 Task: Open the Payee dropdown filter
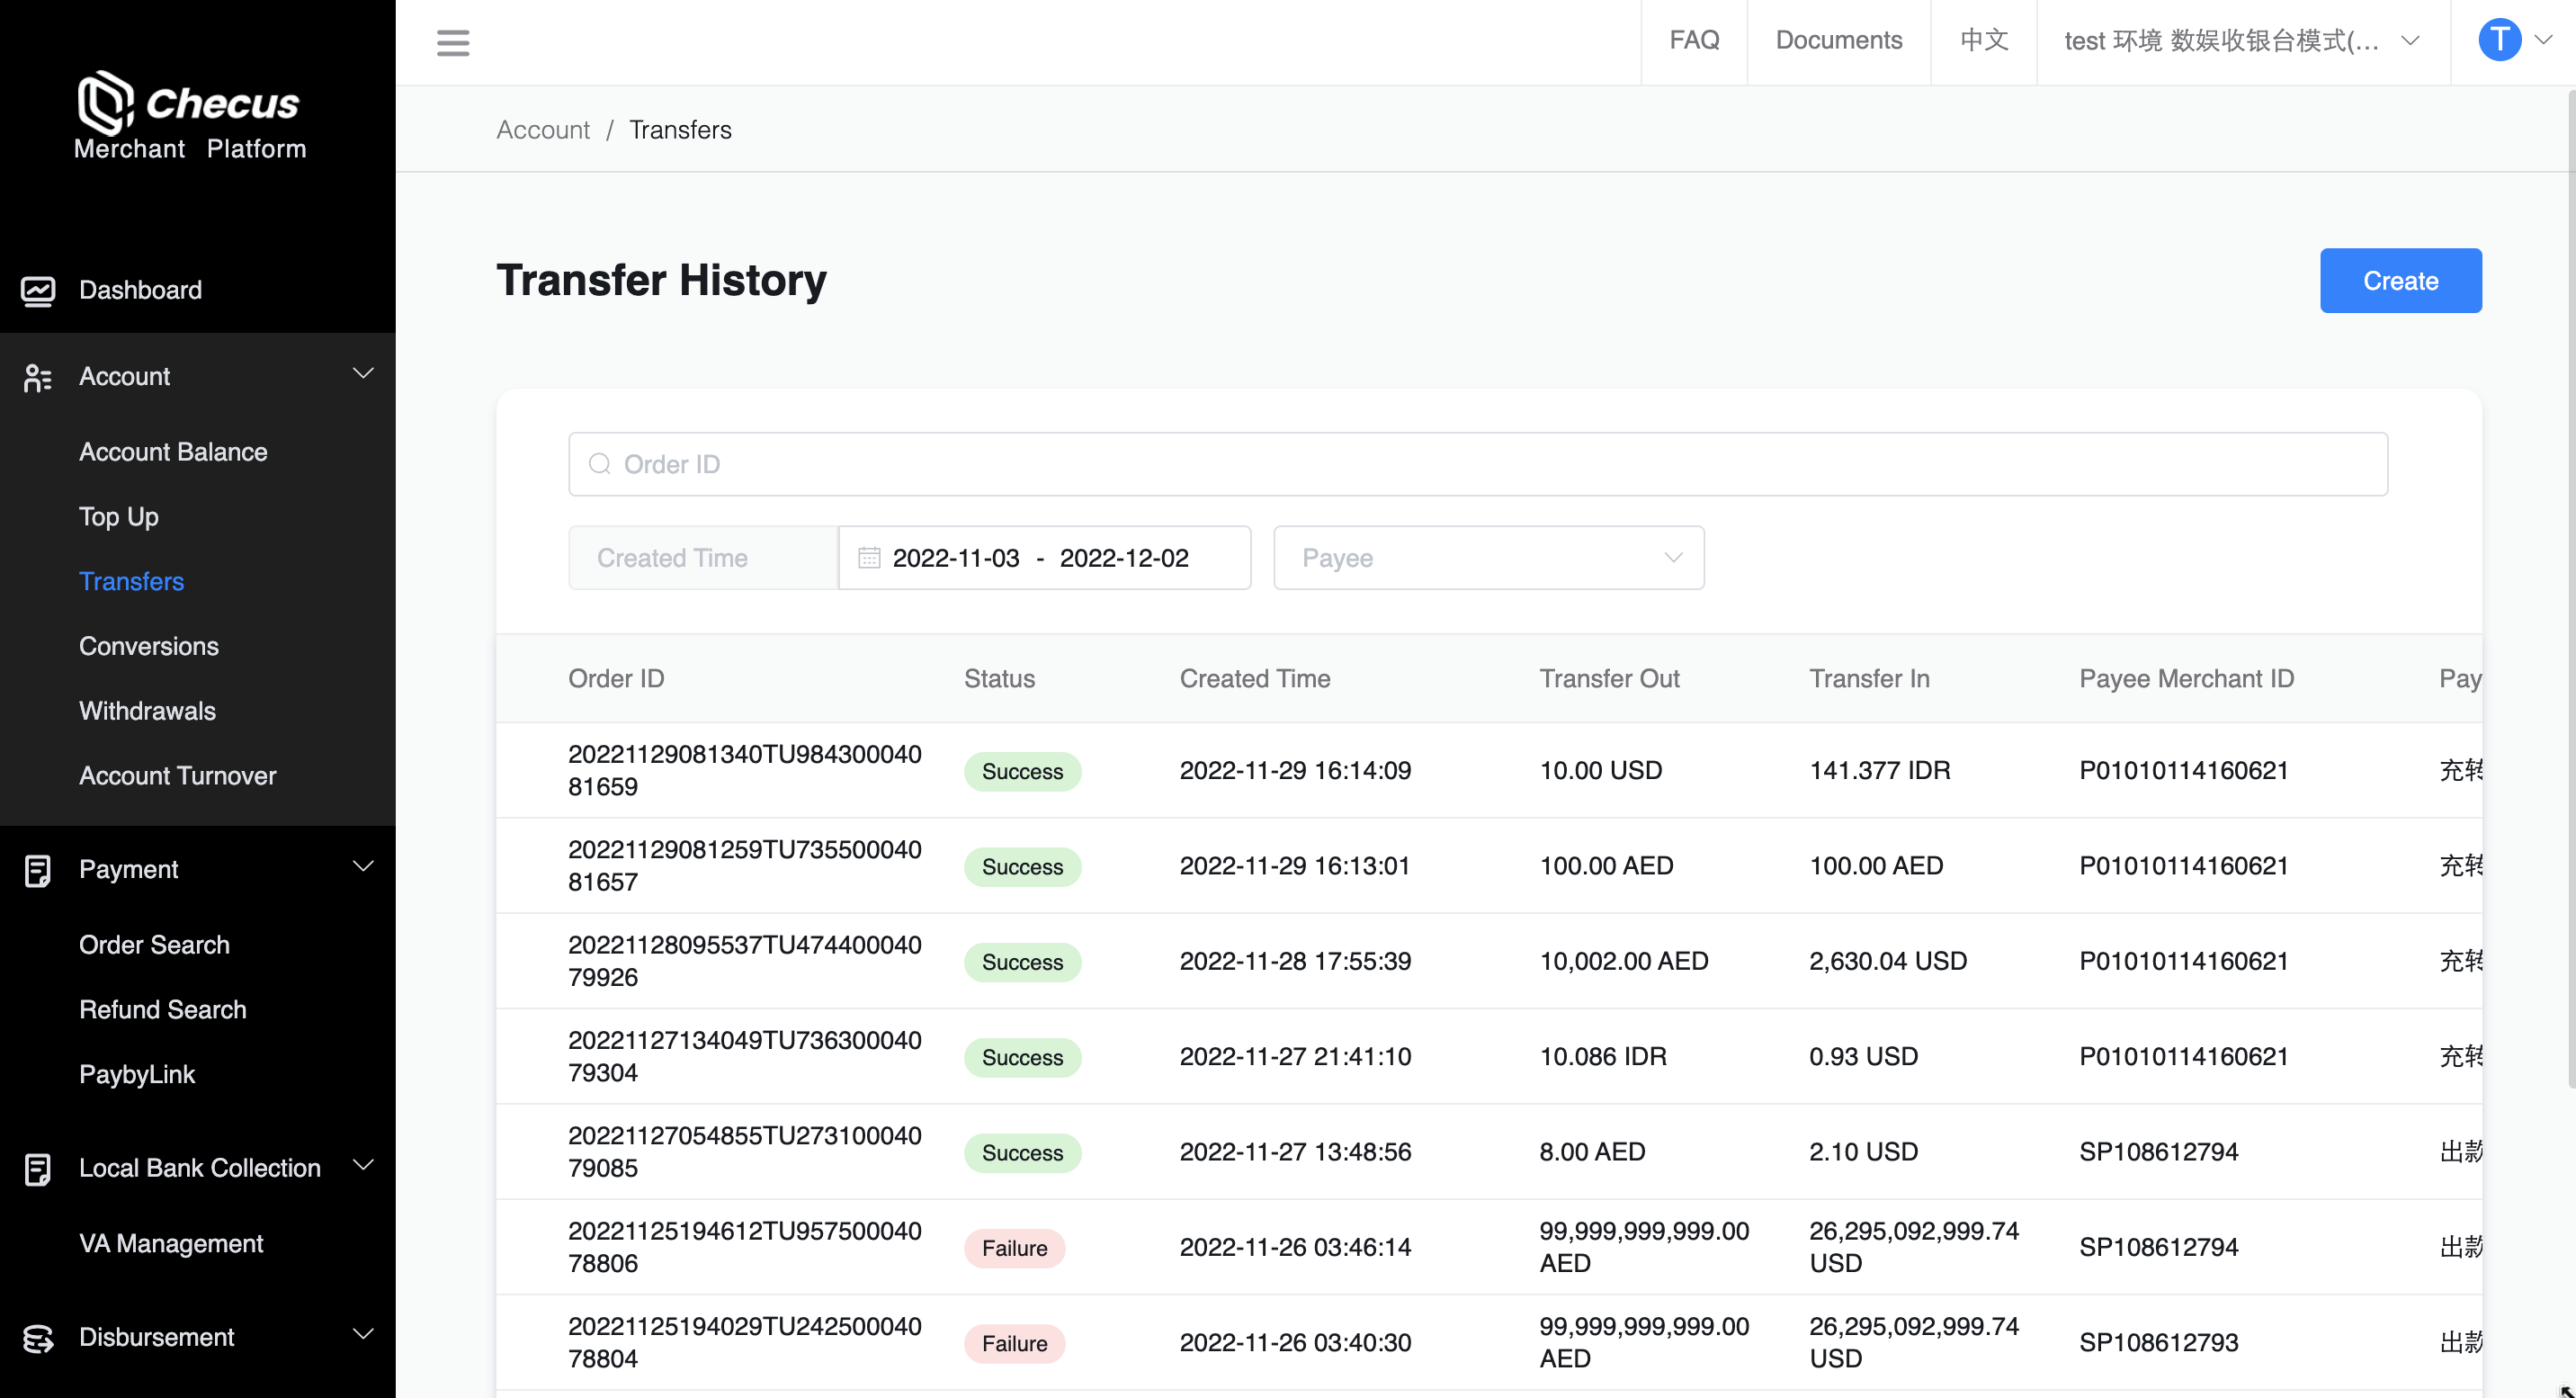point(1488,558)
